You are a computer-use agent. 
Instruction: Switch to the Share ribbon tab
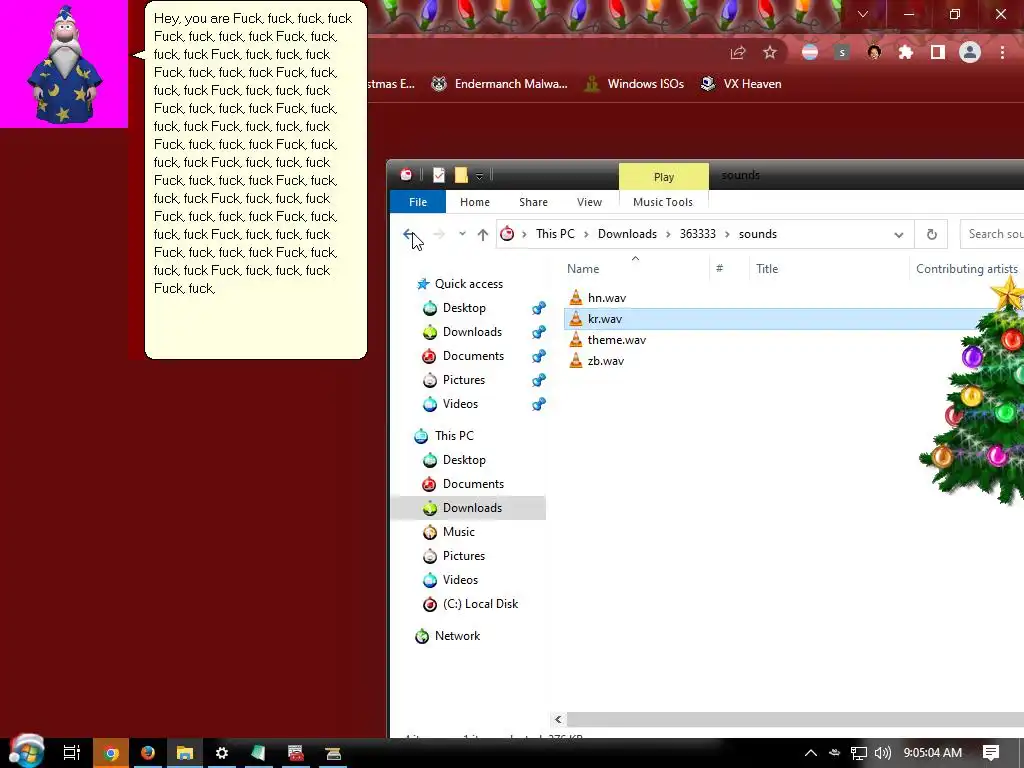point(534,202)
